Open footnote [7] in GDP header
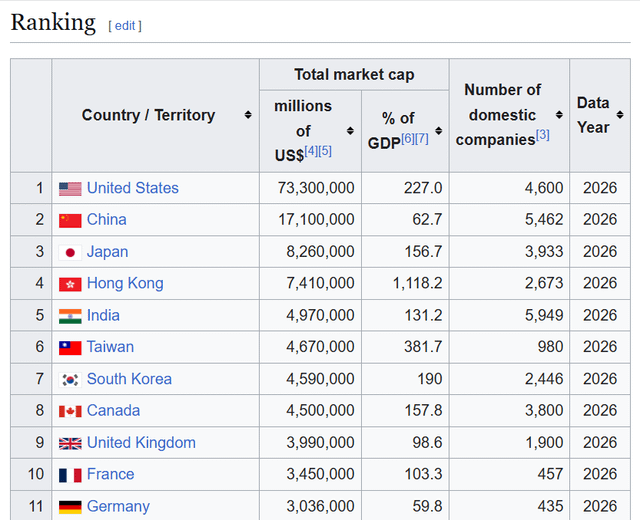The image size is (640, 520). tap(422, 139)
